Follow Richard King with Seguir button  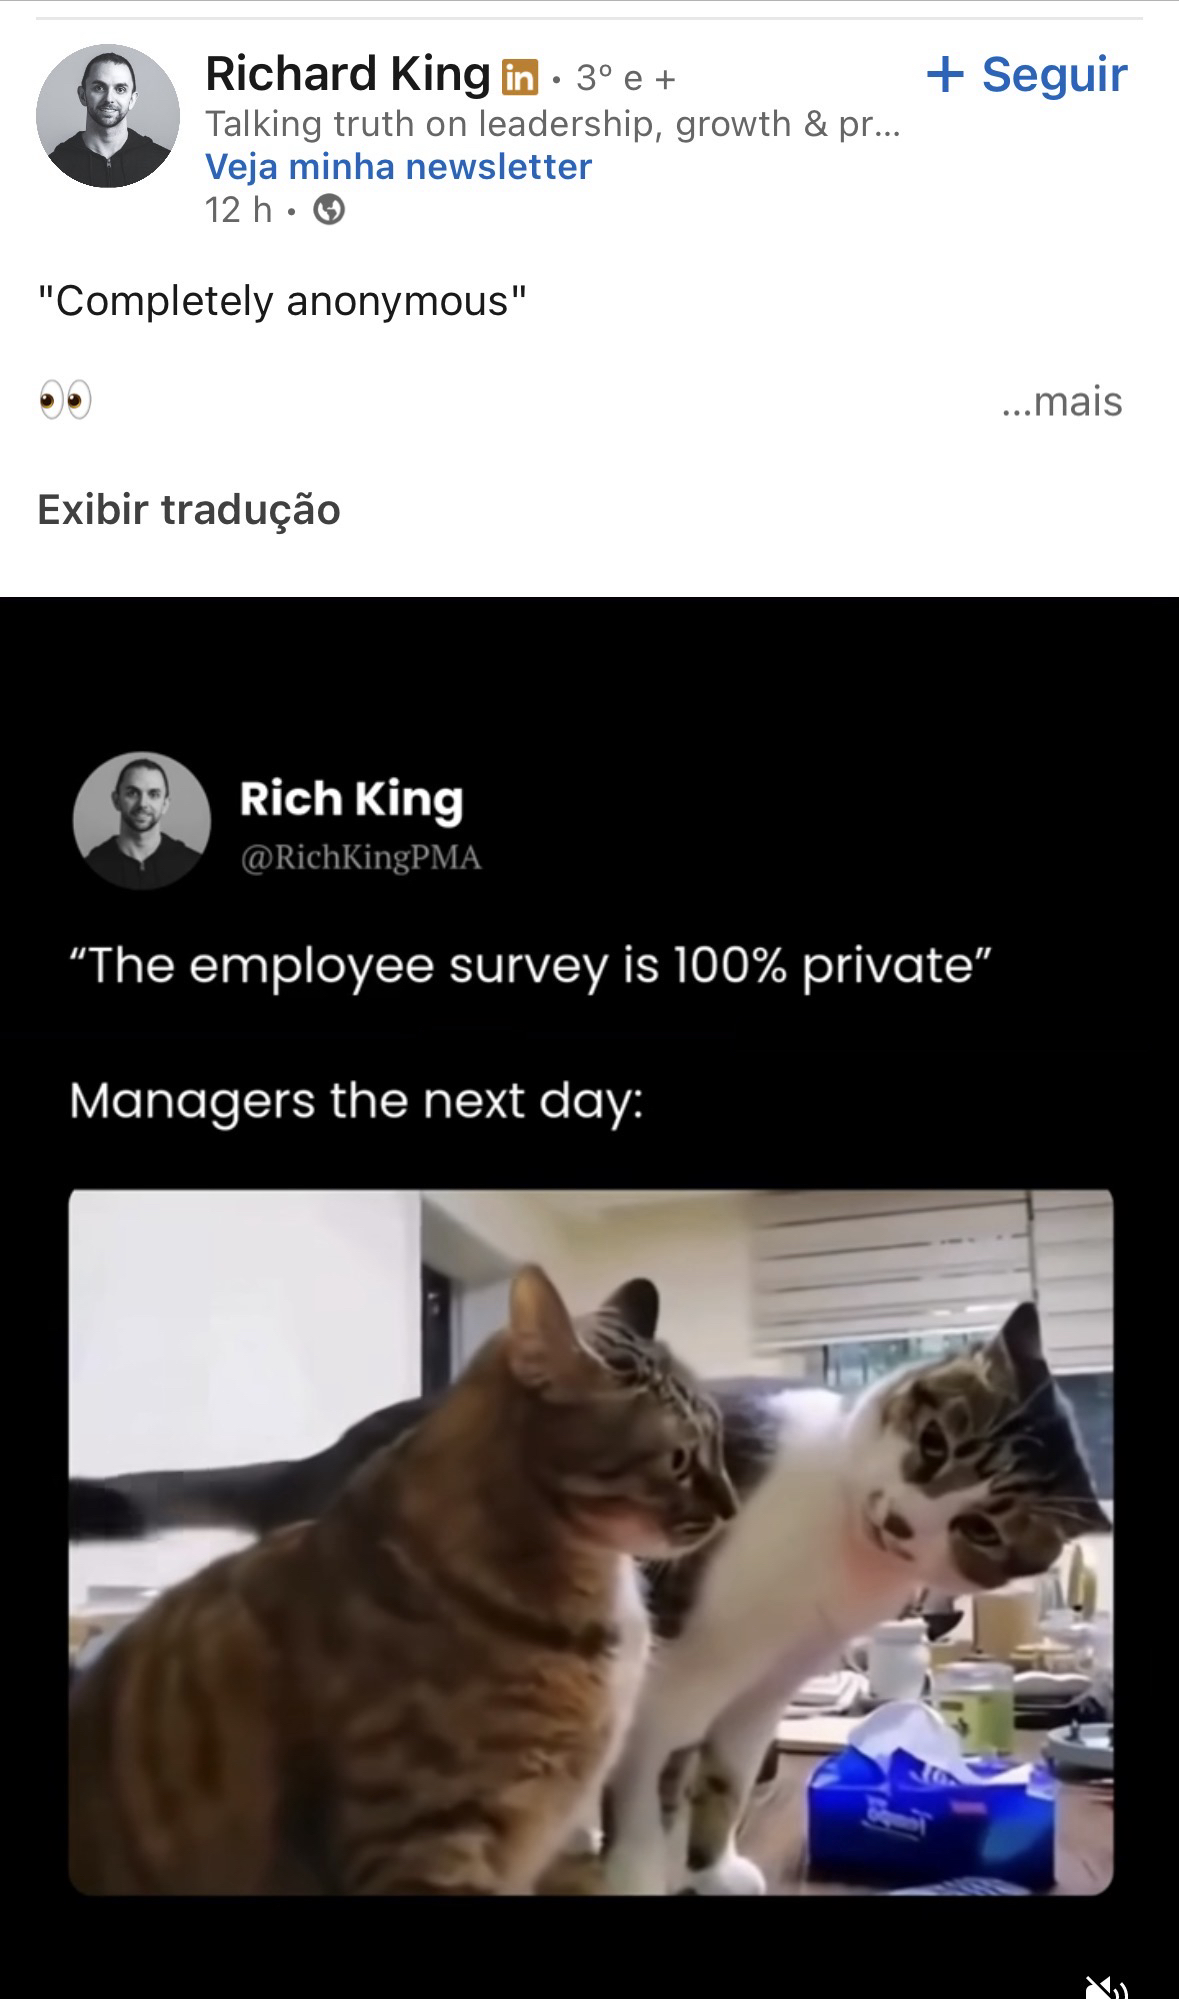pyautogui.click(x=1027, y=74)
